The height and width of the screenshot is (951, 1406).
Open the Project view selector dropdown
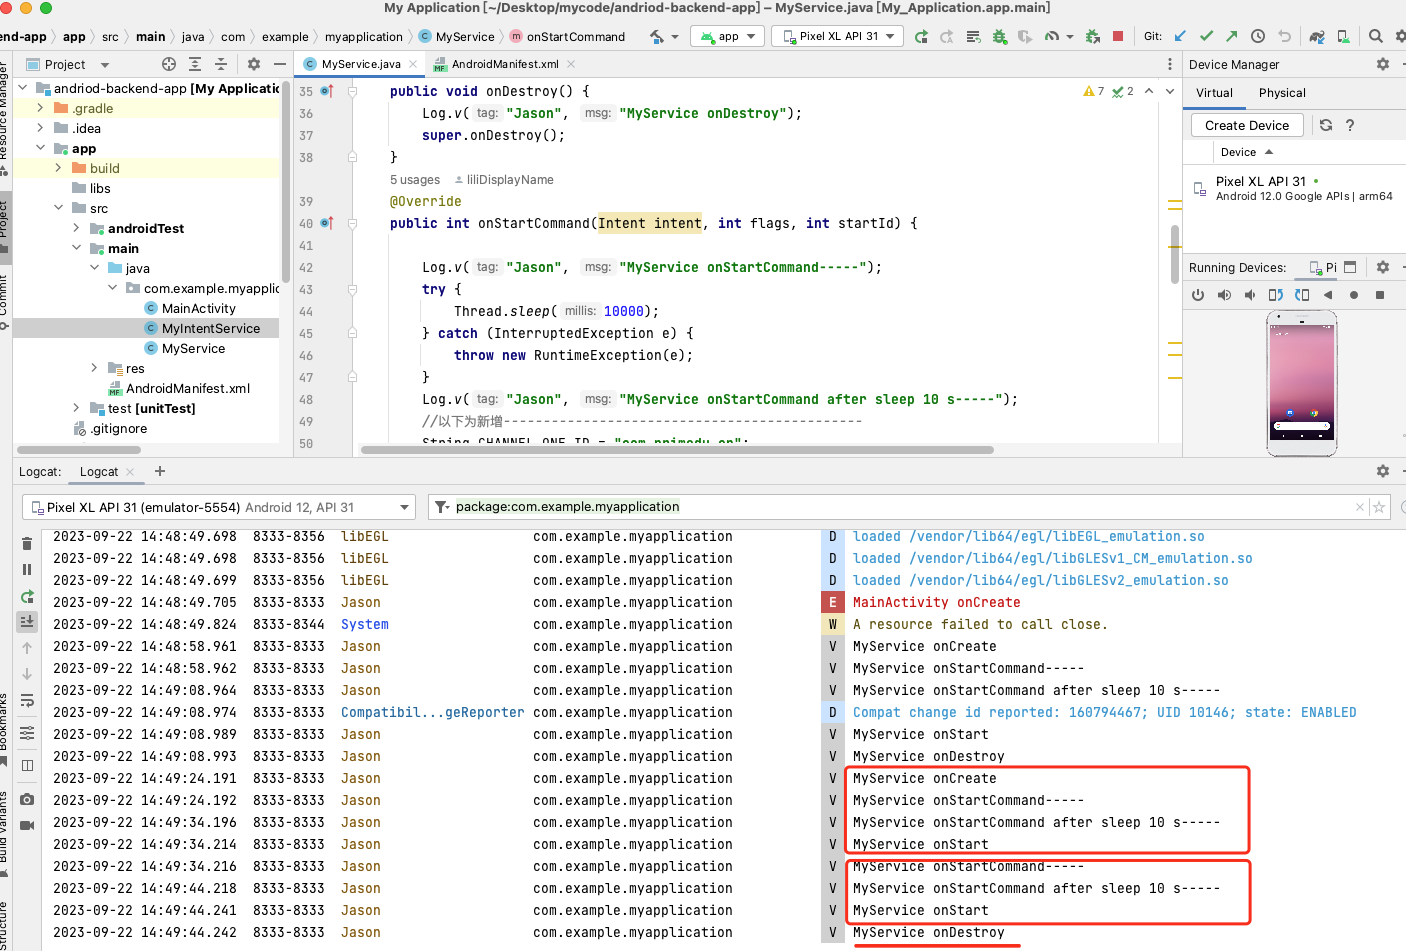click(68, 64)
